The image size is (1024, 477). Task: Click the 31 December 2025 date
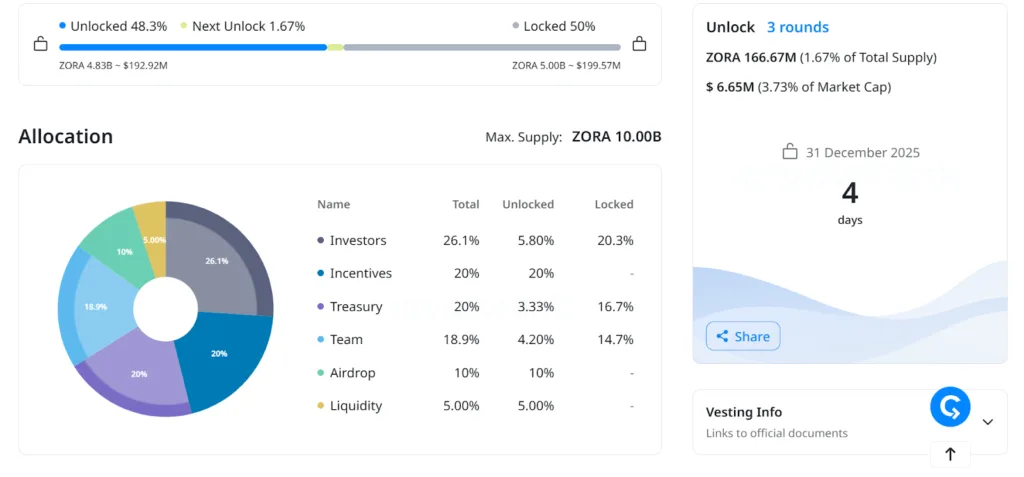pos(863,153)
